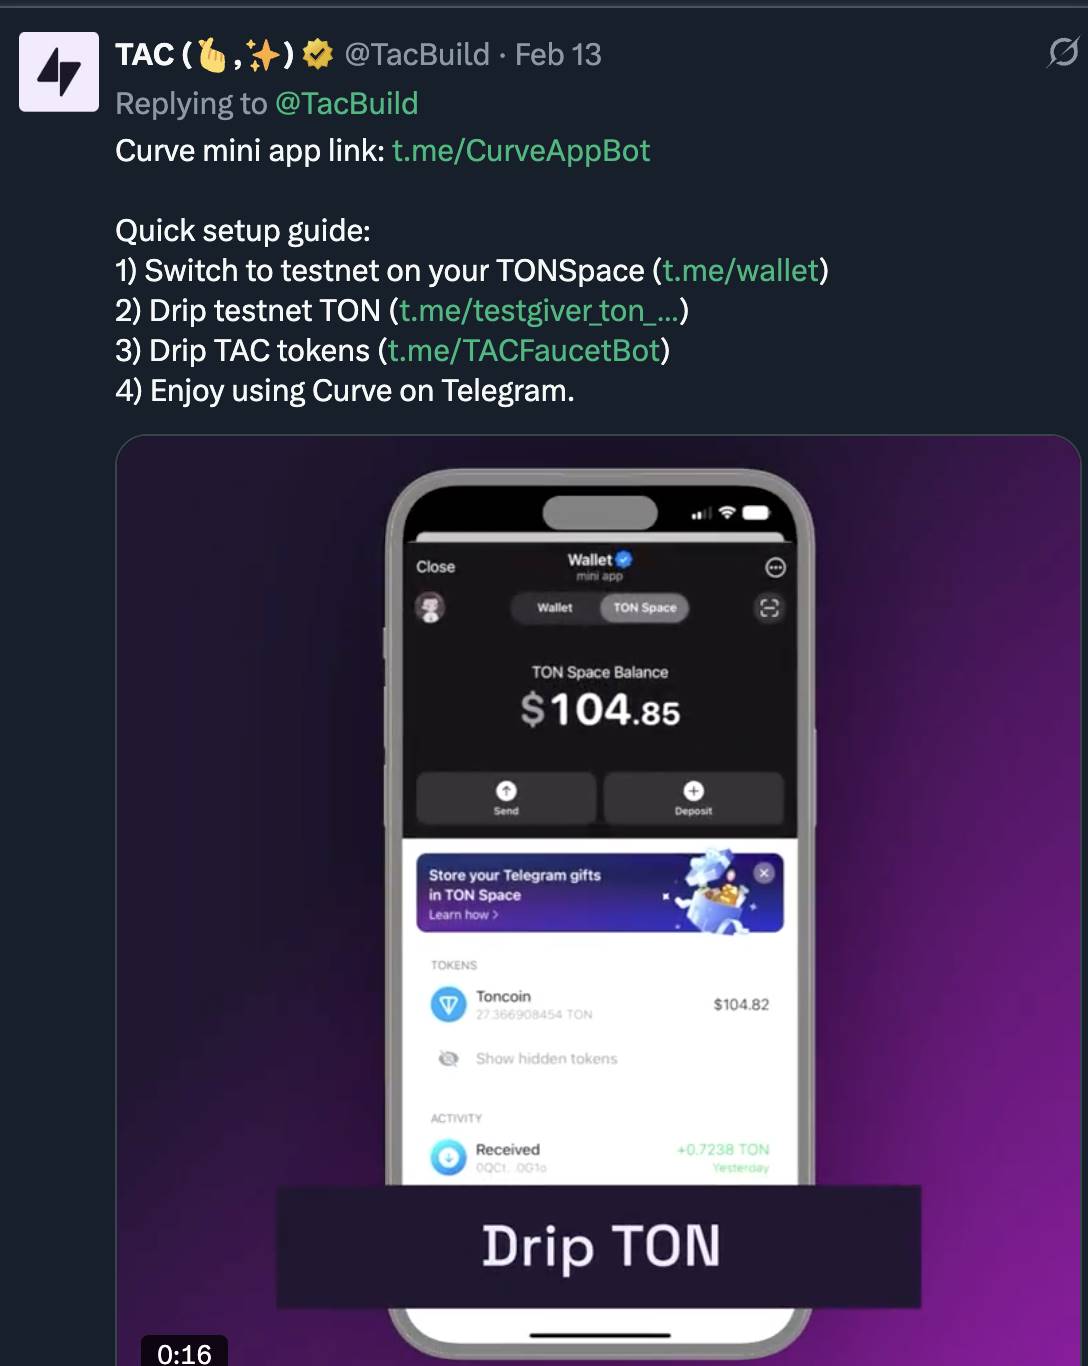Open the t.me/wallet link
This screenshot has height=1366, width=1088.
[x=741, y=271]
